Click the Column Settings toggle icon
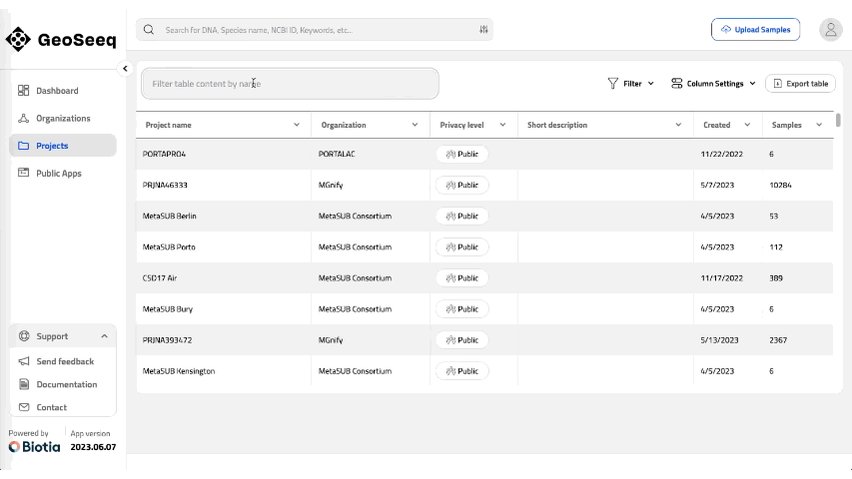This screenshot has height=479, width=852. tap(676, 84)
